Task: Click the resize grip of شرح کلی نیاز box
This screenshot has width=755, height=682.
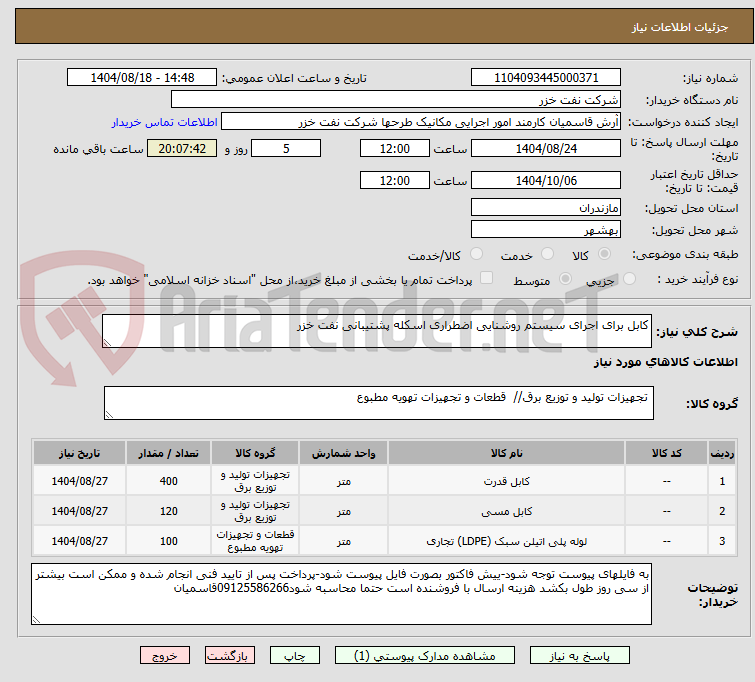Action: (107, 342)
